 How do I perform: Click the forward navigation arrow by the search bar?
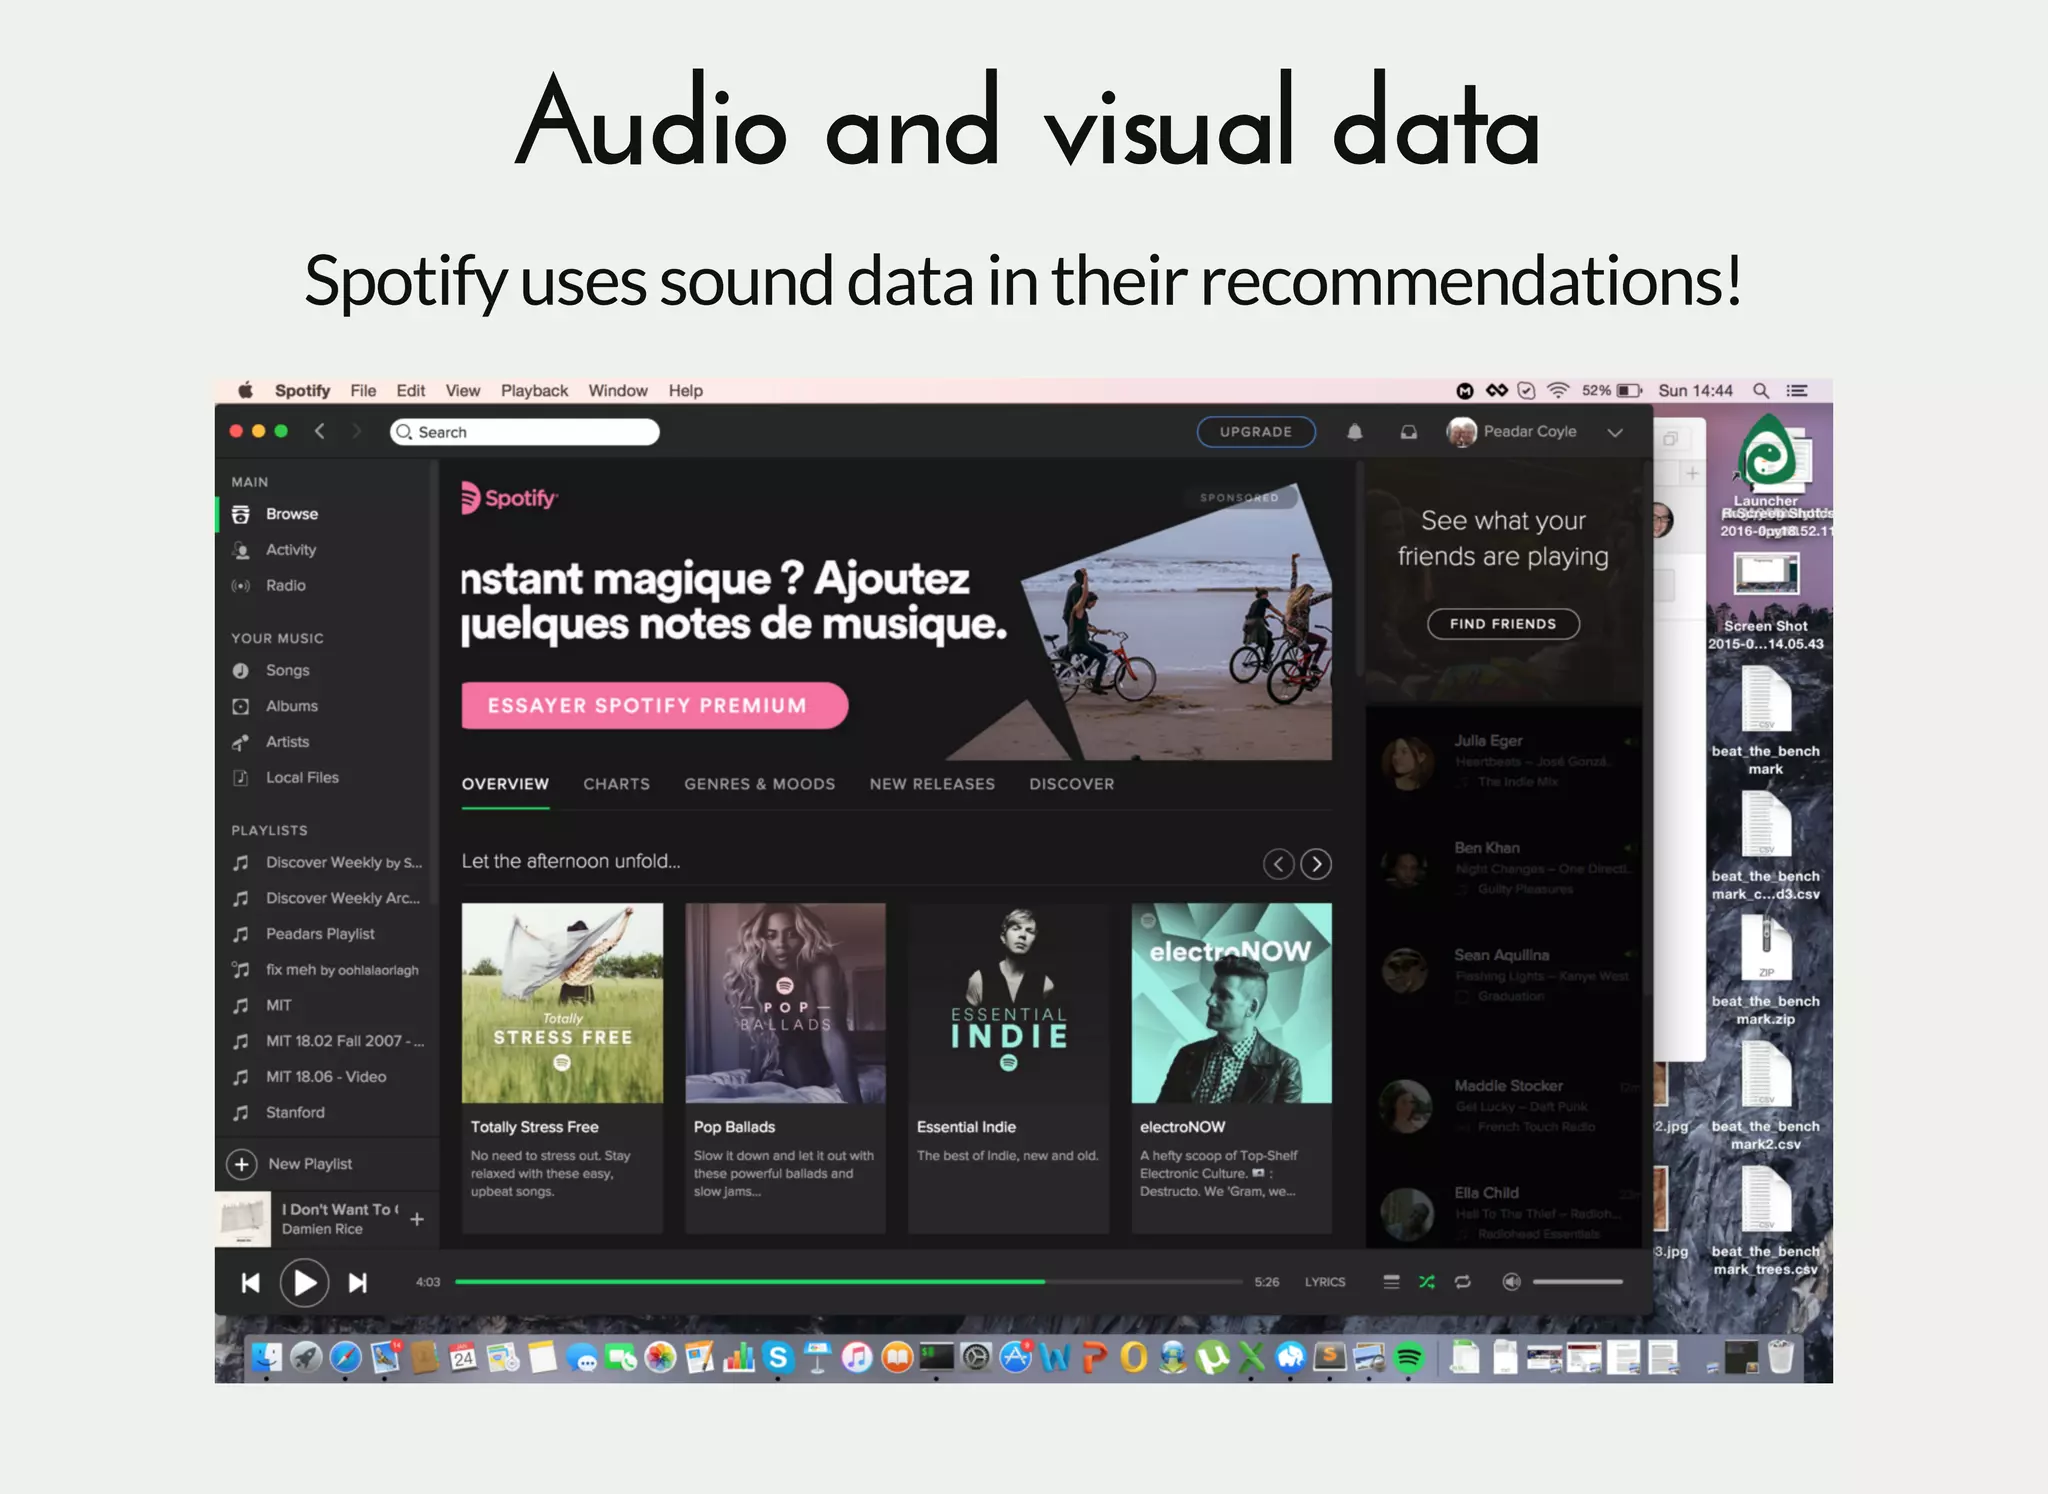(356, 431)
